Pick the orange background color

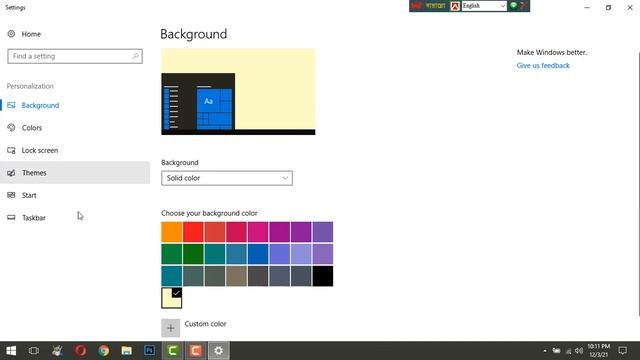point(171,232)
